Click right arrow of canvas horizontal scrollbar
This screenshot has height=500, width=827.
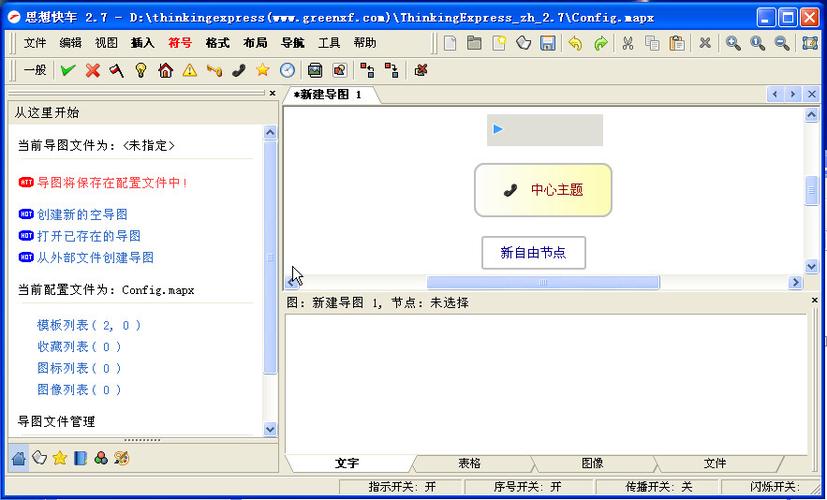click(795, 283)
